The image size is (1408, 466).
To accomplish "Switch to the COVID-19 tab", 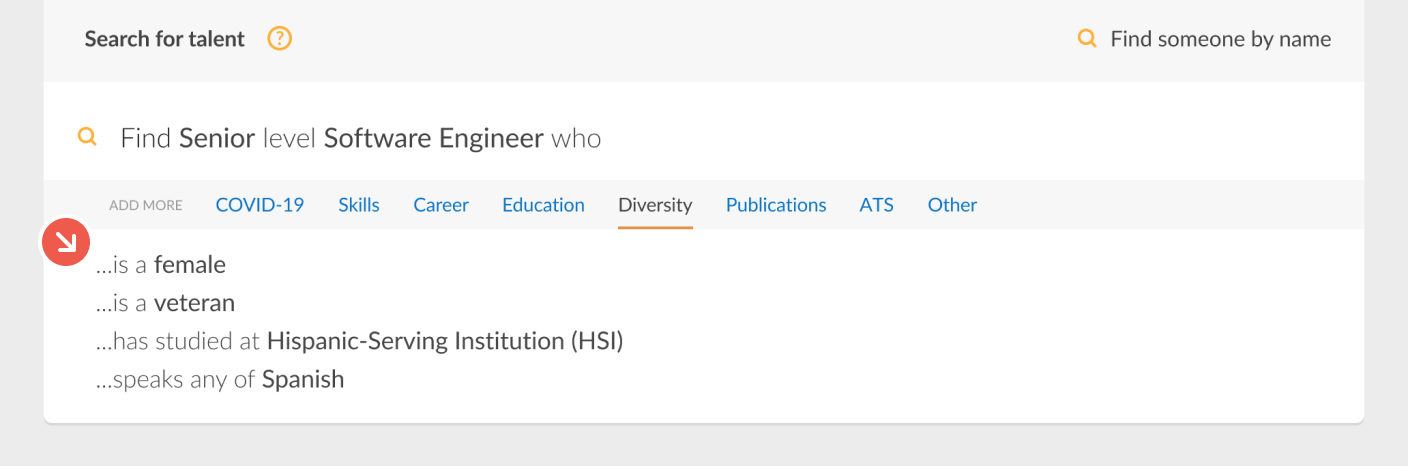I will (x=260, y=205).
